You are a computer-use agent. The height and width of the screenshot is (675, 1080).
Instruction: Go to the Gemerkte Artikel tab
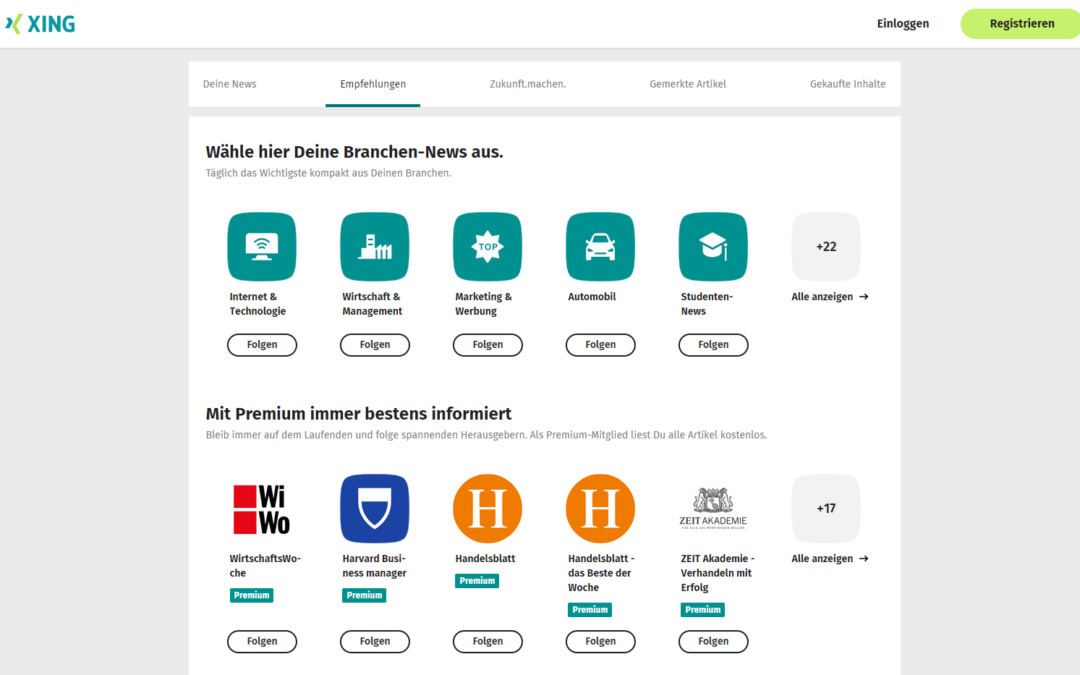[687, 84]
